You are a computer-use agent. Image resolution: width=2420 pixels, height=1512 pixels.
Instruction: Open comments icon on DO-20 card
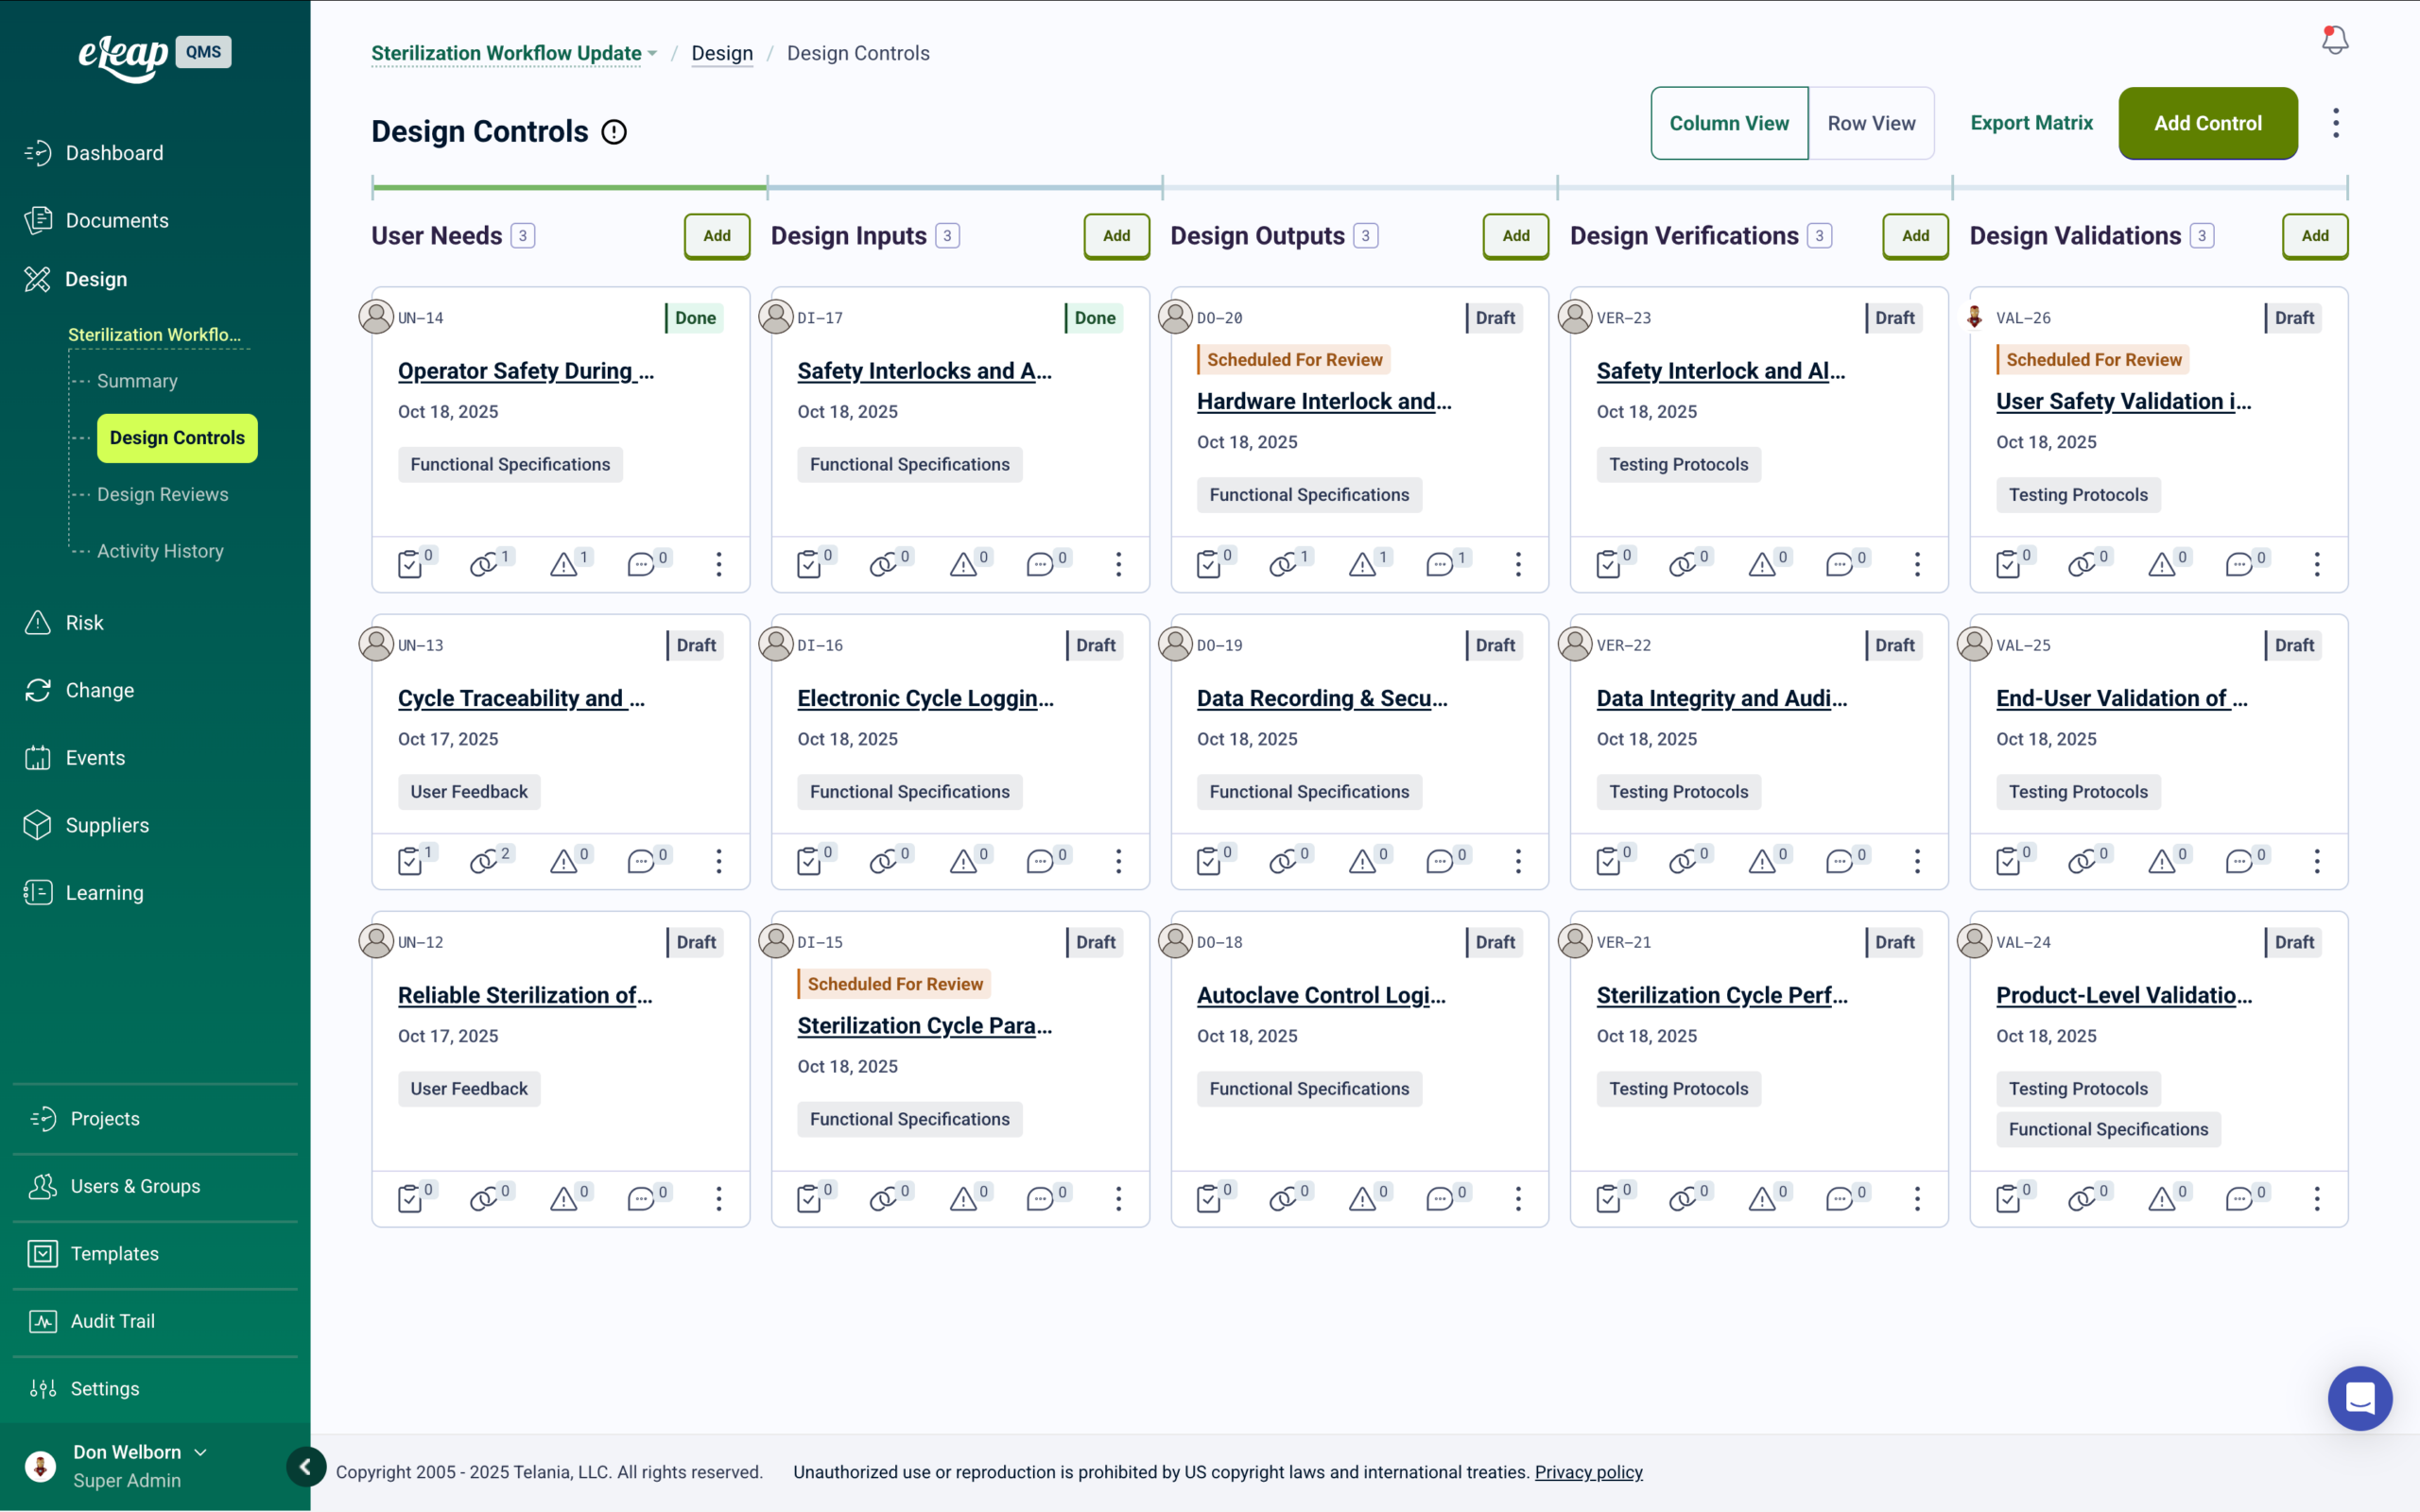[1439, 564]
